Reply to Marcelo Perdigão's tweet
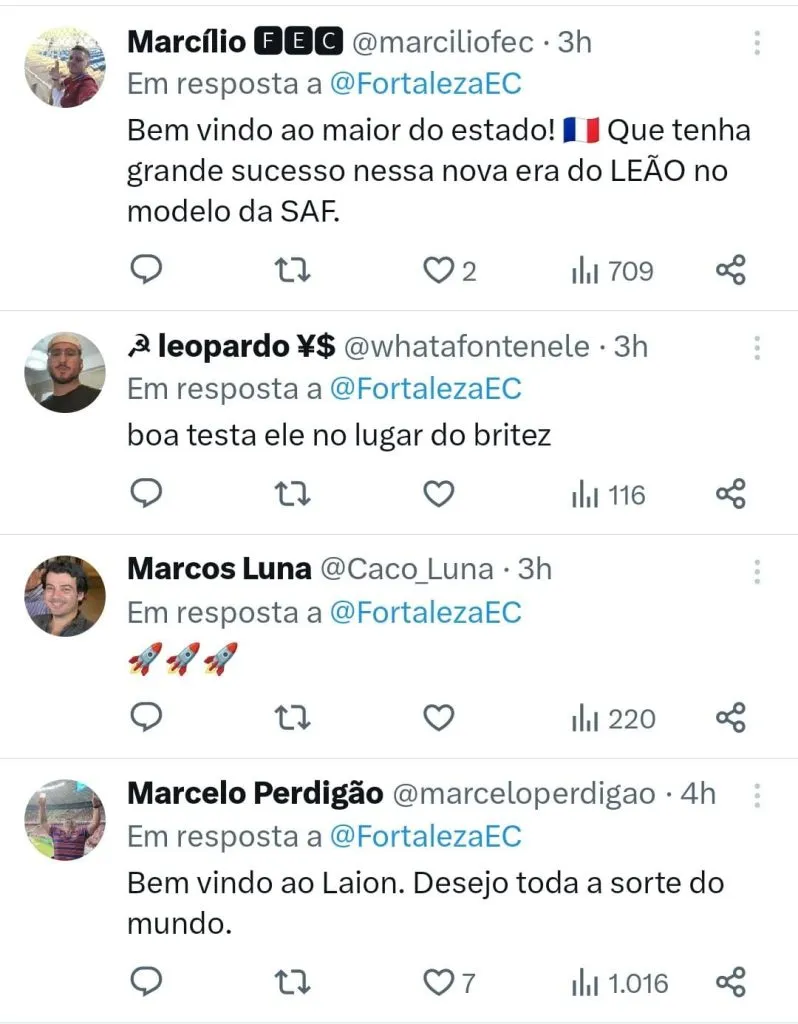Image resolution: width=798 pixels, height=1024 pixels. coord(147,983)
